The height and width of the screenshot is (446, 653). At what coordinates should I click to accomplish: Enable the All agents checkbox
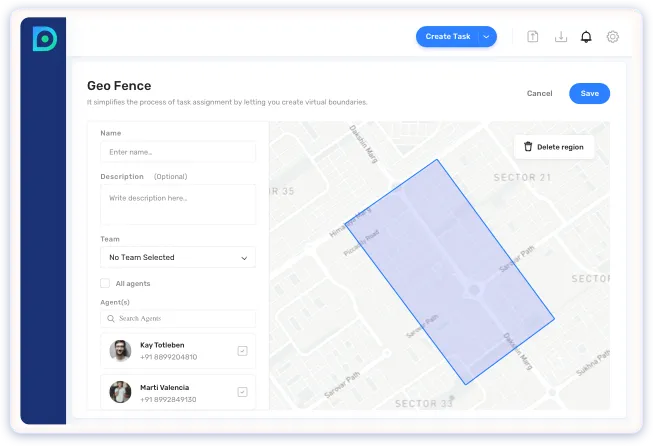point(105,284)
